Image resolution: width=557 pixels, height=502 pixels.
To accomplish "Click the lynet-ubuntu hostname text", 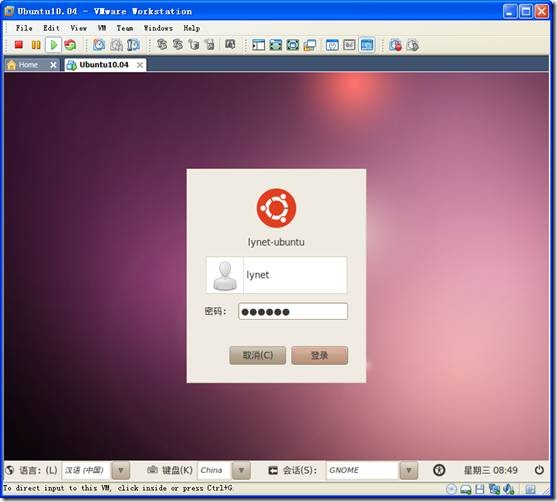I will (x=276, y=242).
